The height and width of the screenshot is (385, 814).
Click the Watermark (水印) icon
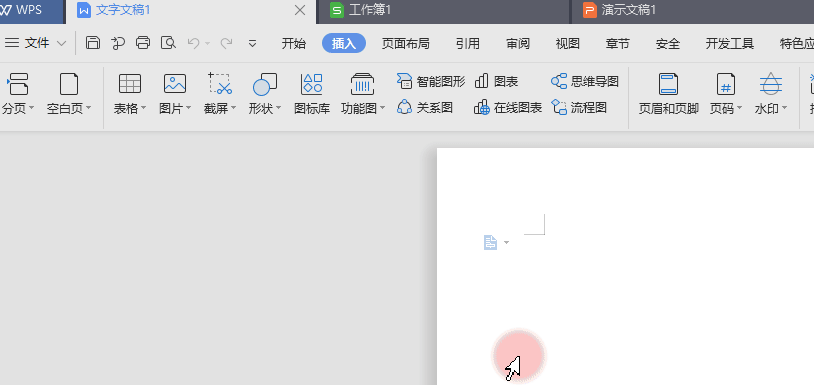point(771,84)
